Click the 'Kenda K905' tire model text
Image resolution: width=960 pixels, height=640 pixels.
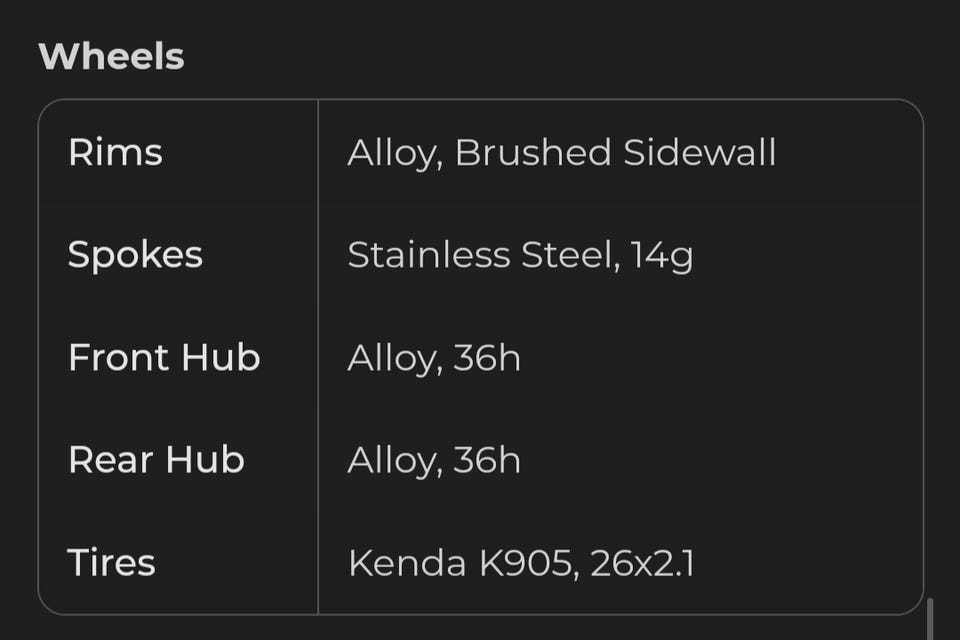pos(459,563)
